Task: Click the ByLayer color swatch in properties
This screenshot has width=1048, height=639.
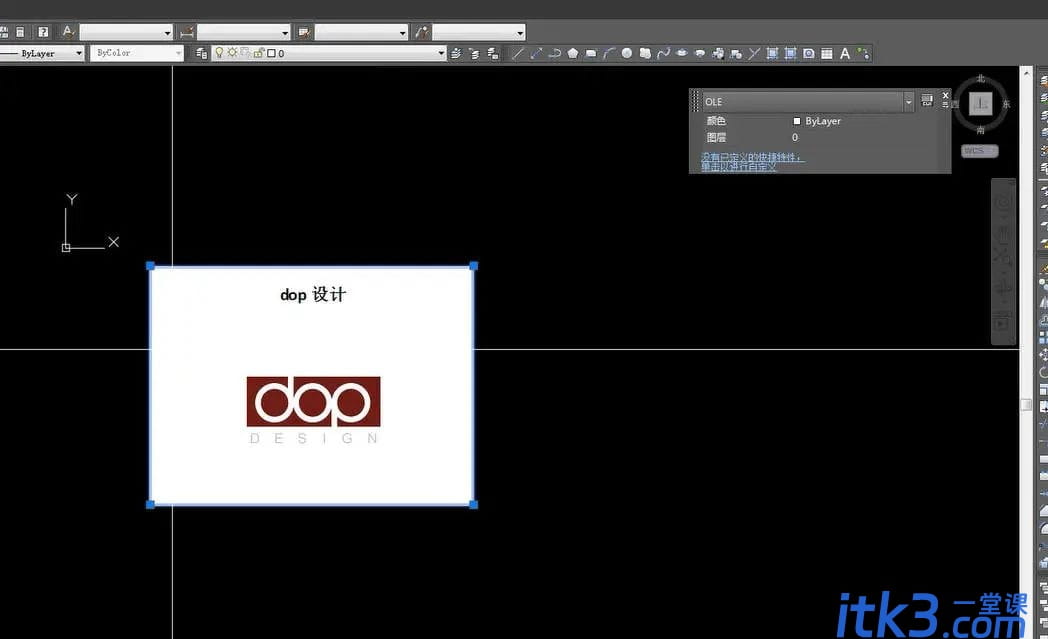Action: [797, 121]
